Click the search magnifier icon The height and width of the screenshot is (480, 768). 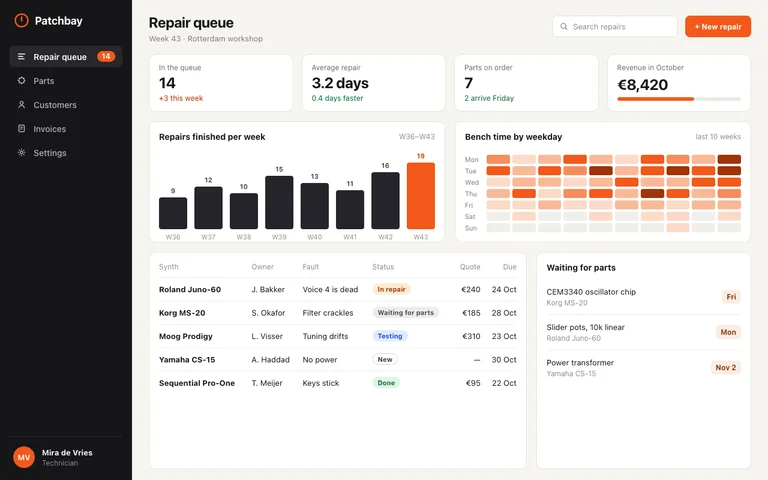[564, 26]
